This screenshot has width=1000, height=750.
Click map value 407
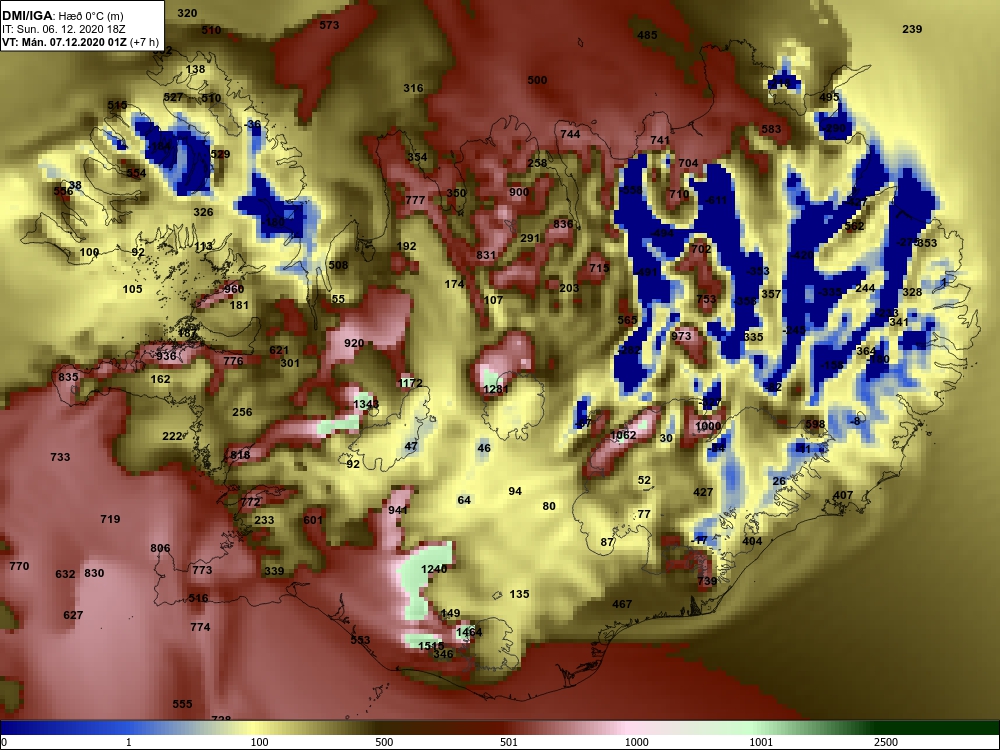point(843,496)
